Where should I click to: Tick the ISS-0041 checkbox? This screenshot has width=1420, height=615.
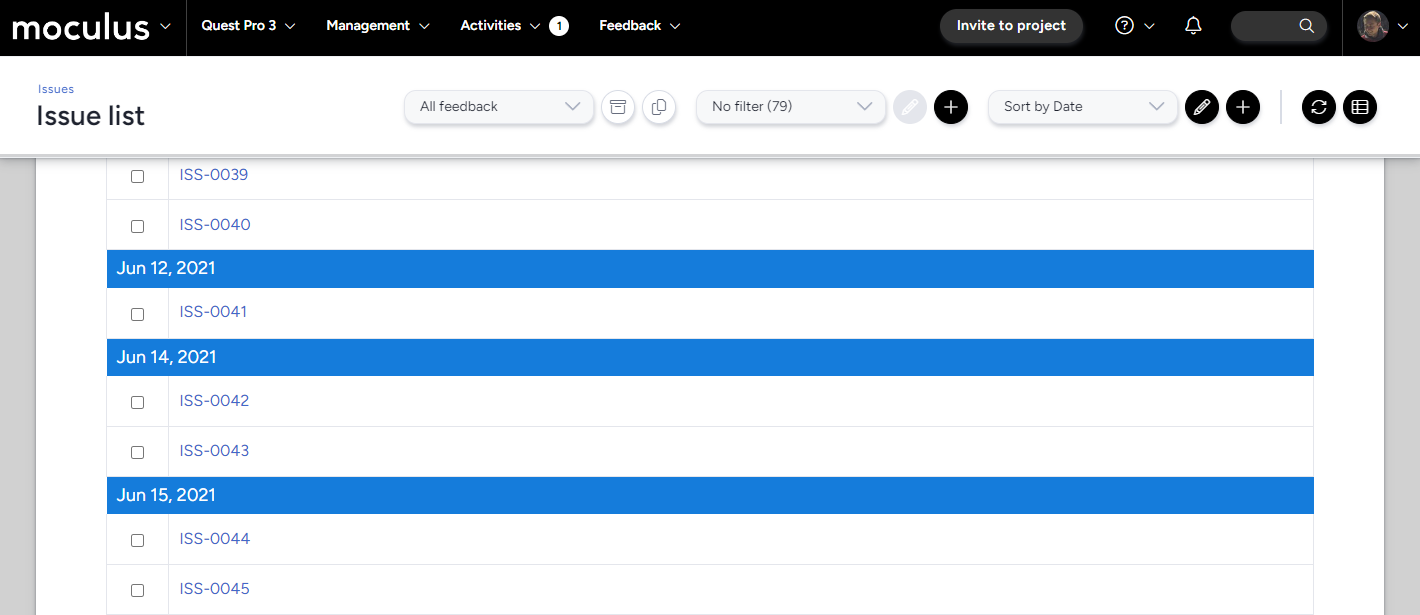pyautogui.click(x=138, y=314)
